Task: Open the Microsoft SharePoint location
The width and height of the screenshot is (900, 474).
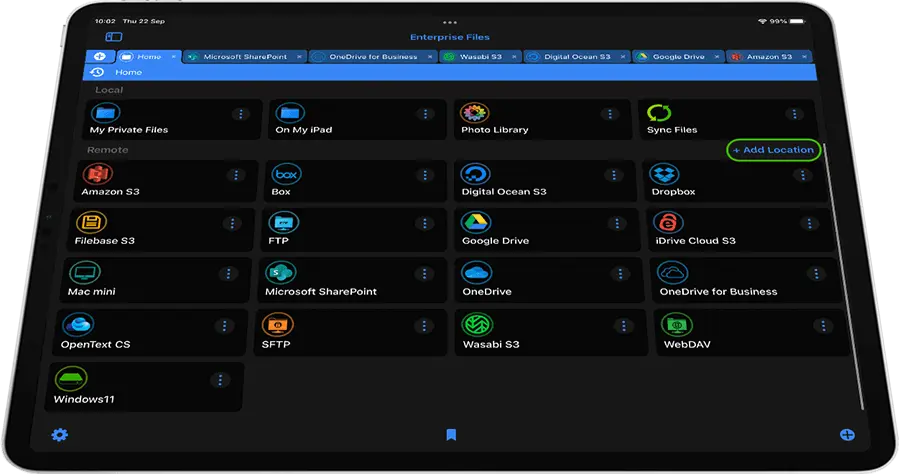Action: pyautogui.click(x=277, y=273)
